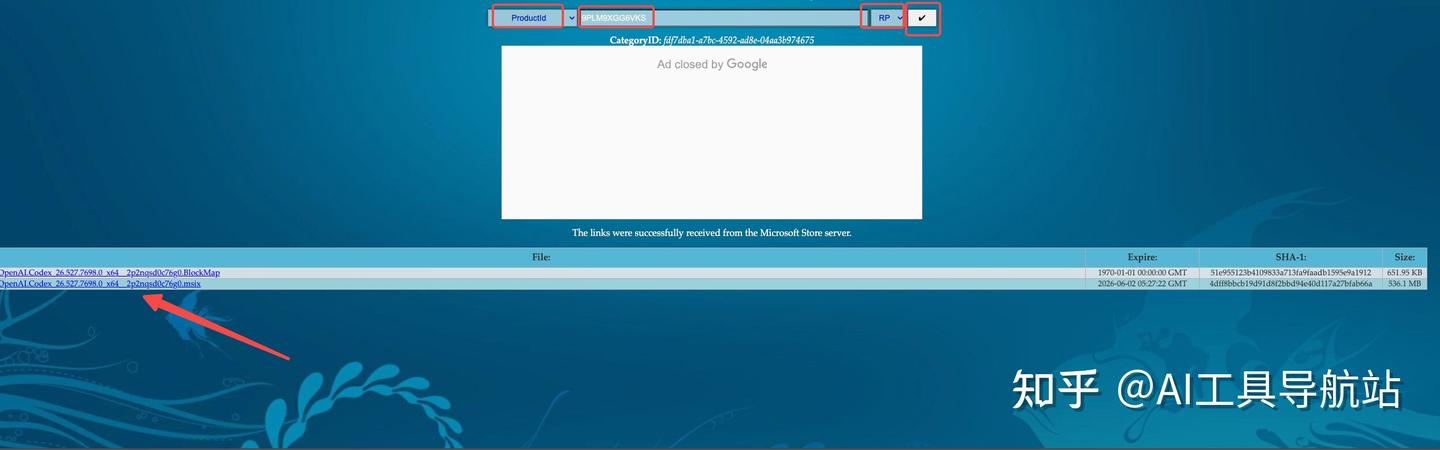Click the CategoryID value text
Screen dimensions: 1440x450
click(738, 41)
